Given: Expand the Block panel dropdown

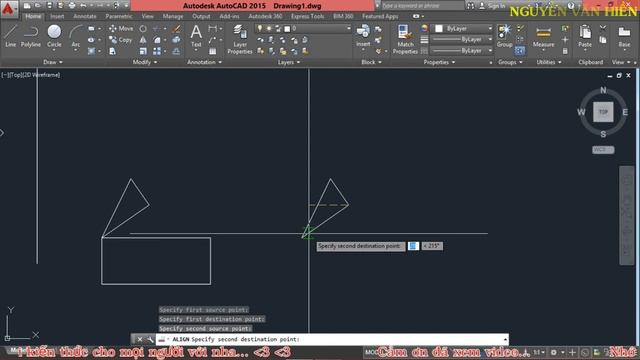Looking at the screenshot, I should [x=371, y=62].
